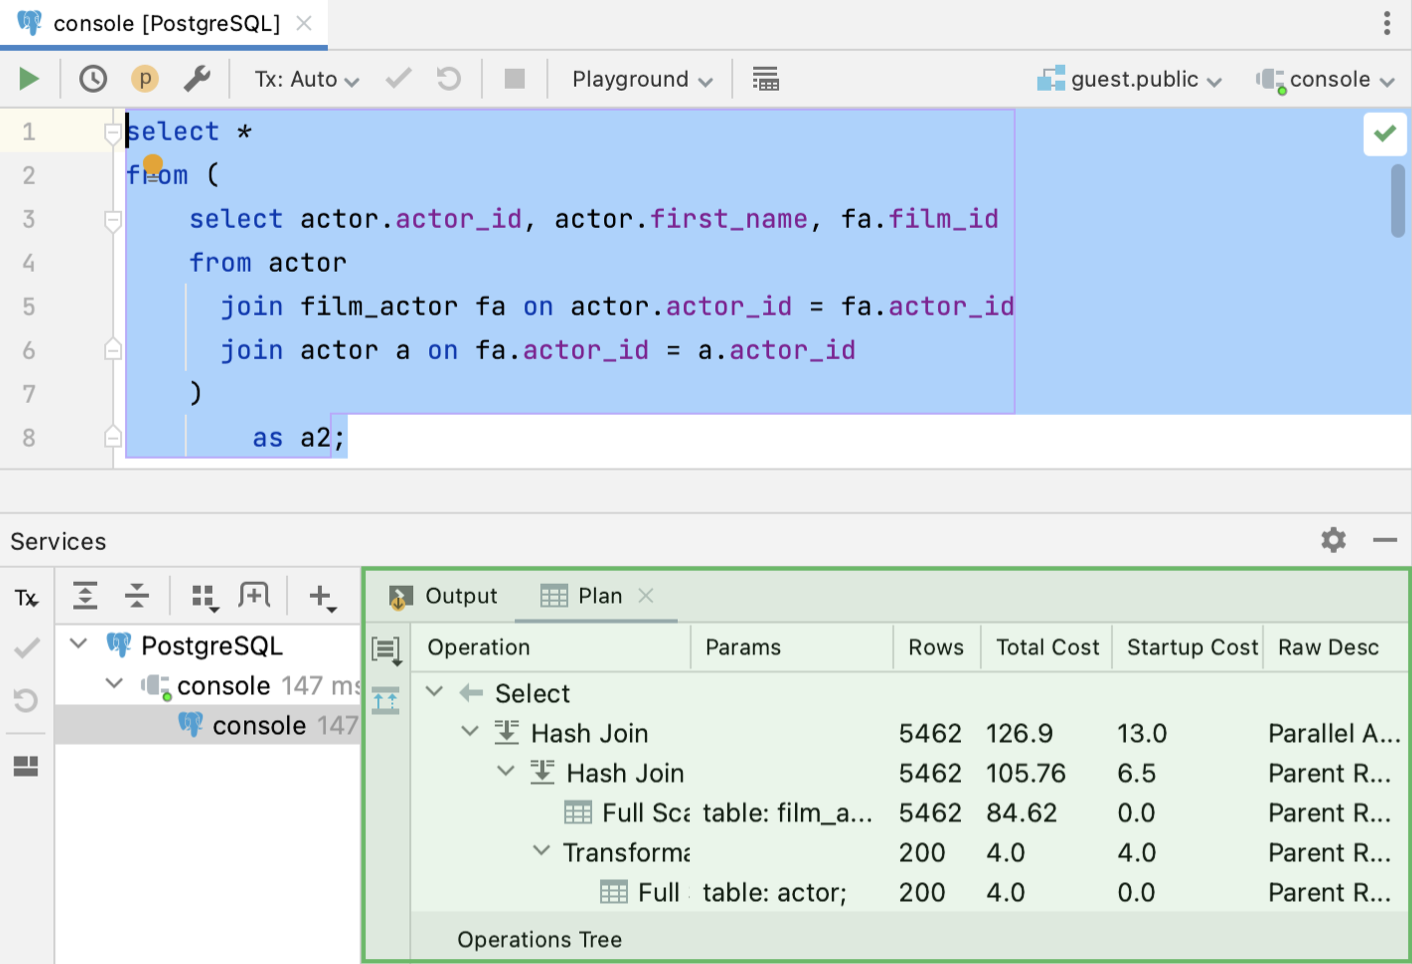Click the In-Editor Results table icon
Screen dimensions: 1412x964
coord(765,79)
